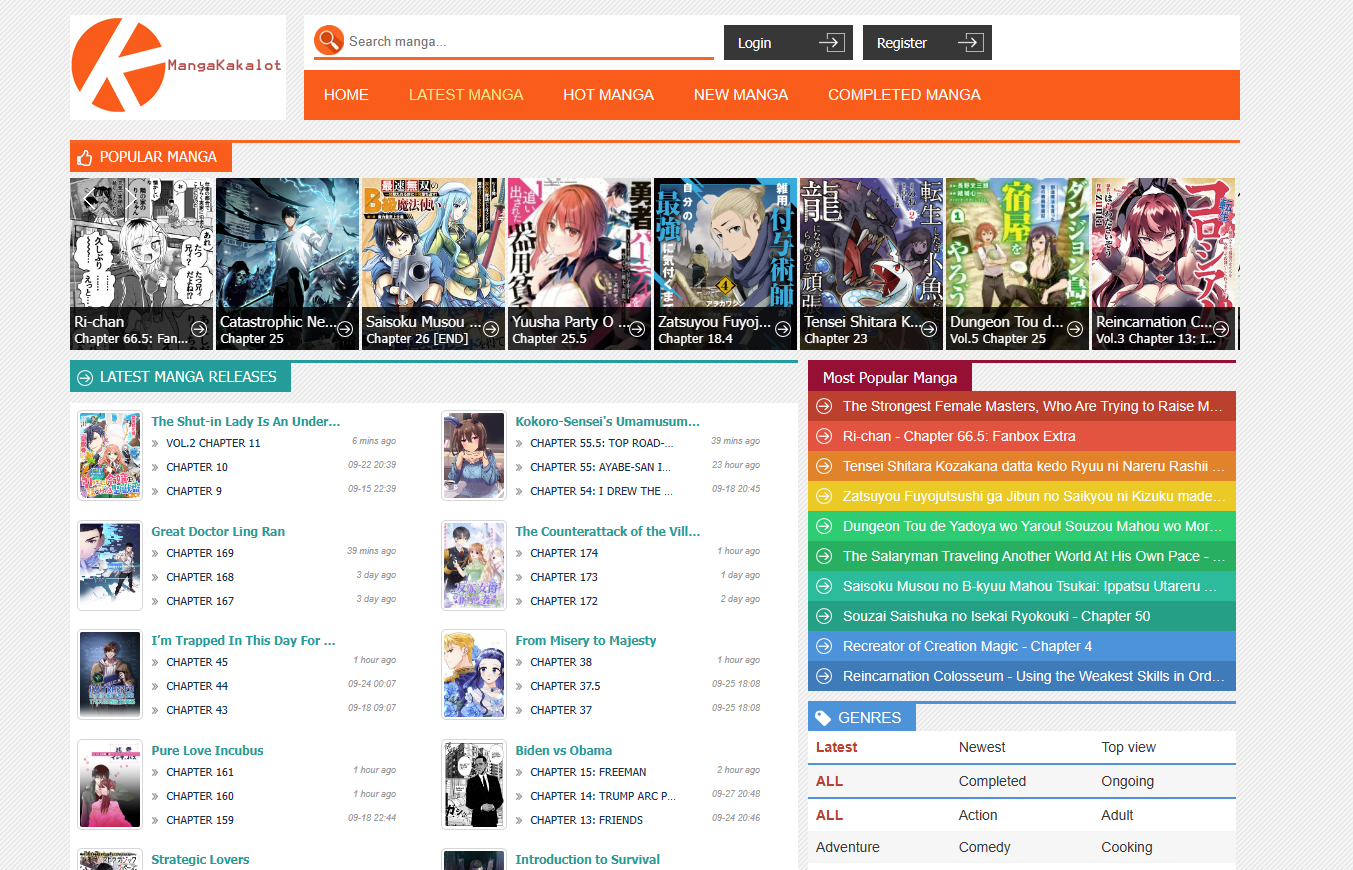Click arrow icon beside Recreator of Creation Magic

pos(824,646)
